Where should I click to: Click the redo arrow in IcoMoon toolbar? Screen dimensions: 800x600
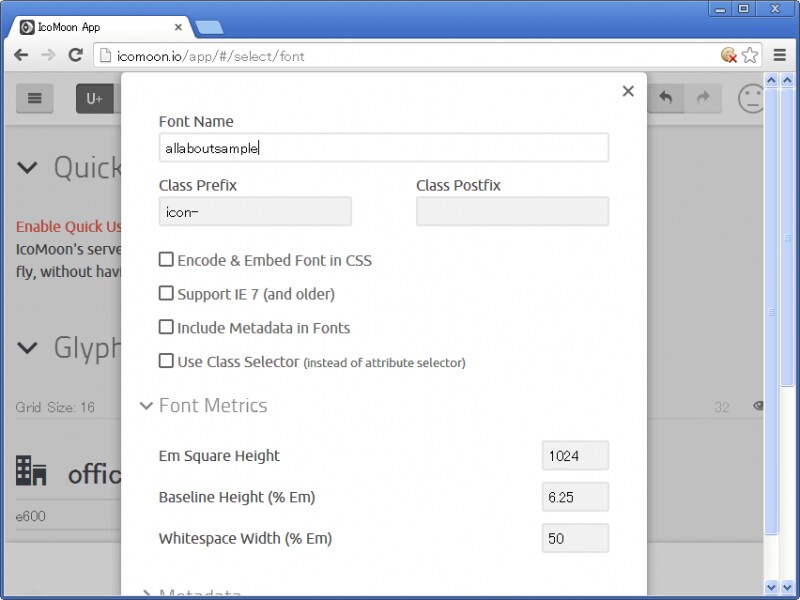(703, 97)
